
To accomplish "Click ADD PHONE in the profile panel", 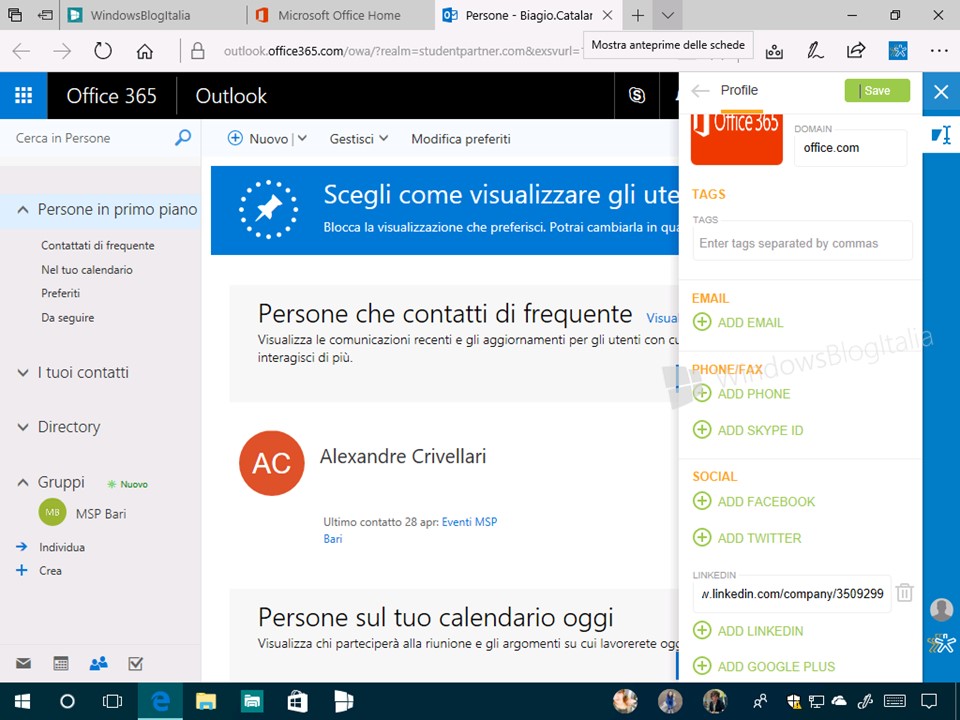I will [x=741, y=394].
